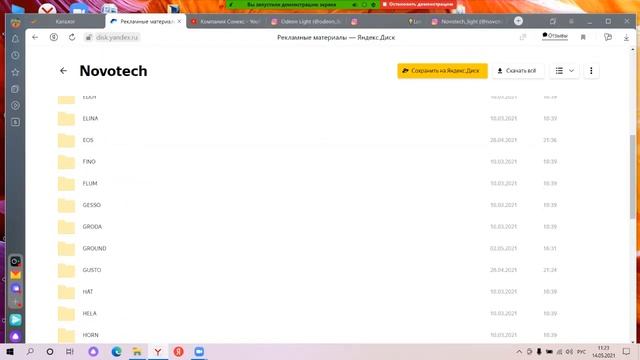
Task: Open notifications bell in browser sidebar
Action: 16,39
